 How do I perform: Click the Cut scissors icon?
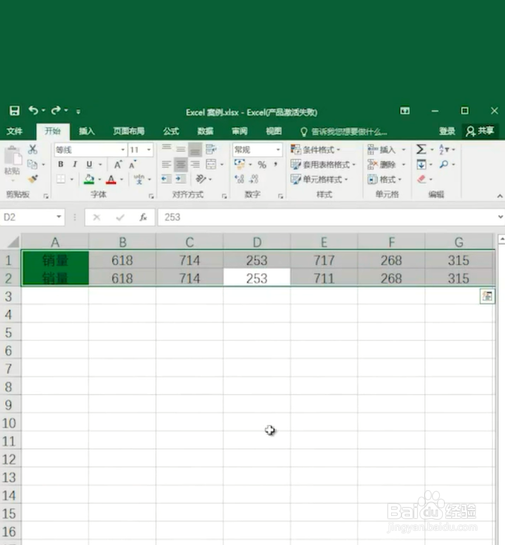(33, 149)
